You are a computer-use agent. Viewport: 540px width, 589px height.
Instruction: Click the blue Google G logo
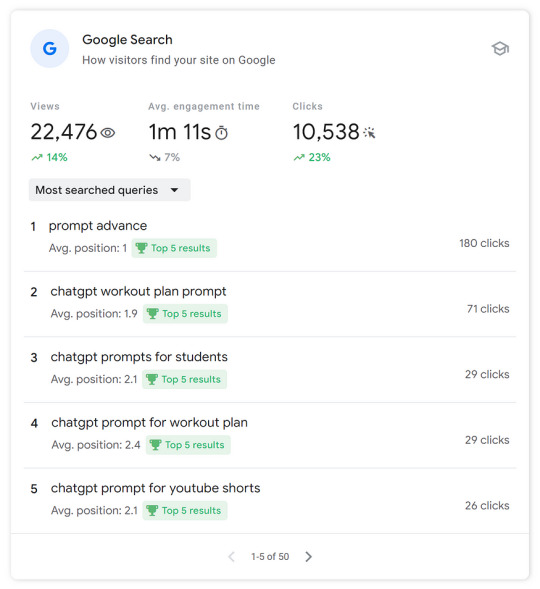50,48
